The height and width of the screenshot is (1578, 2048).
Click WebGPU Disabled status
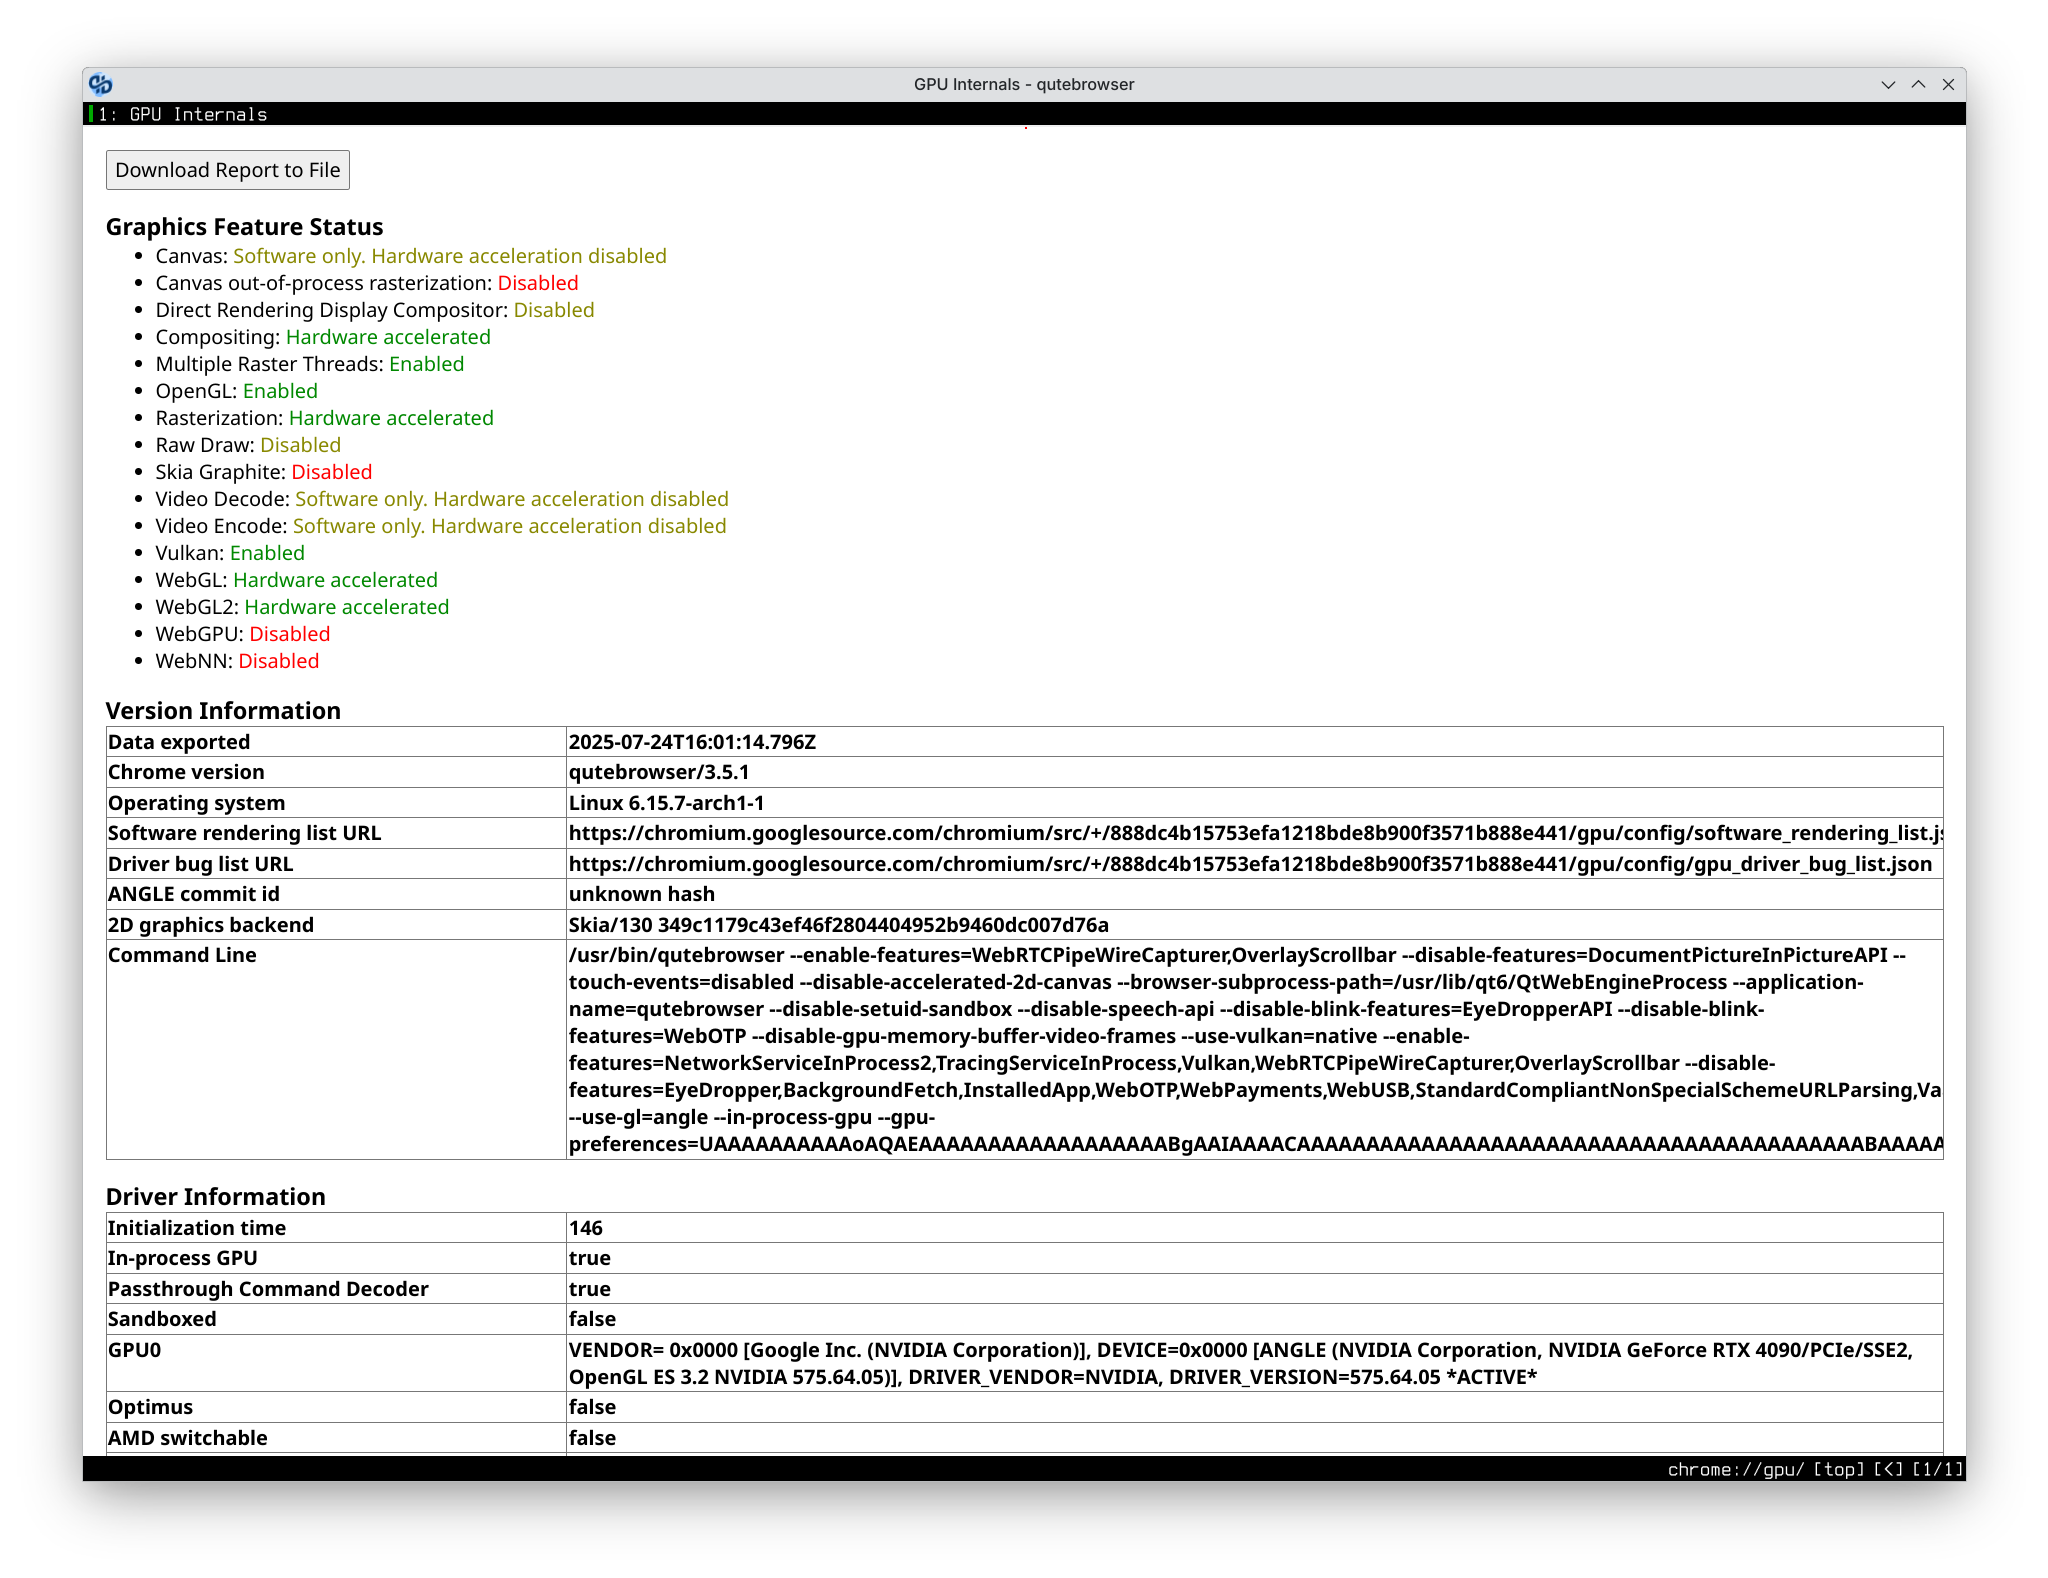pos(290,634)
